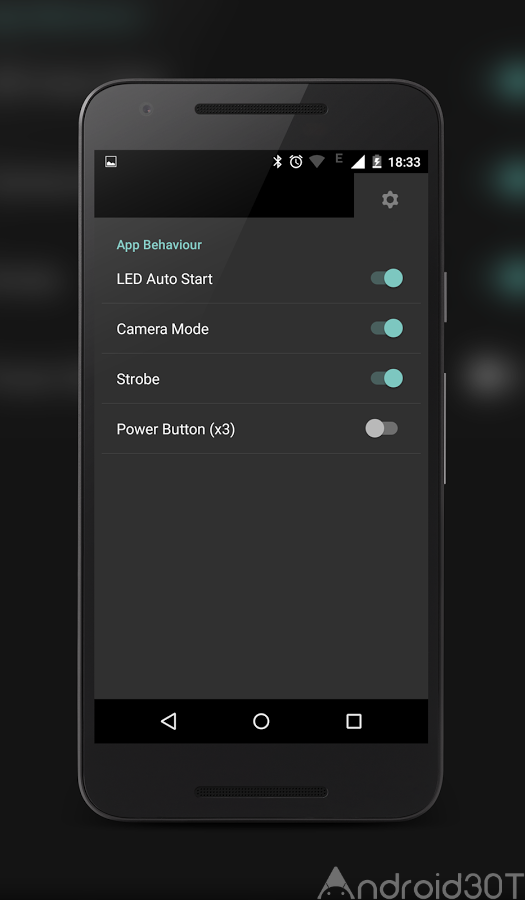Turn off Camera Mode switch
Screen dimensions: 525x900
coord(387,328)
